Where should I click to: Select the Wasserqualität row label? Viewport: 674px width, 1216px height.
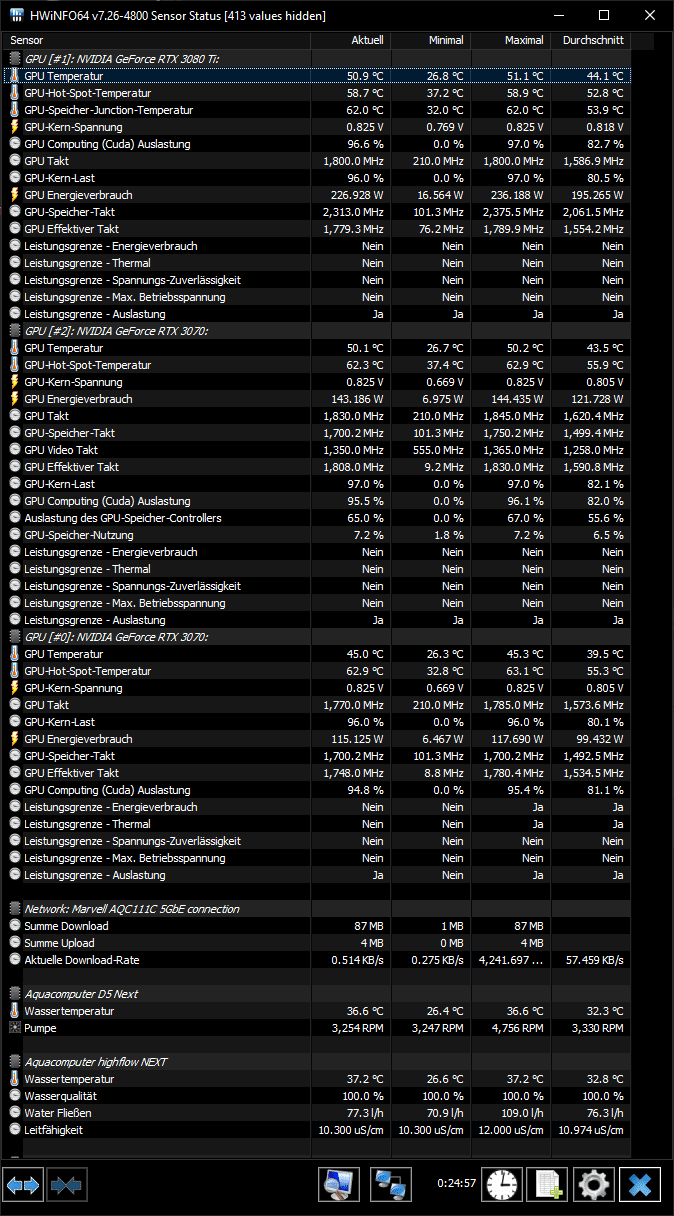tap(60, 1096)
